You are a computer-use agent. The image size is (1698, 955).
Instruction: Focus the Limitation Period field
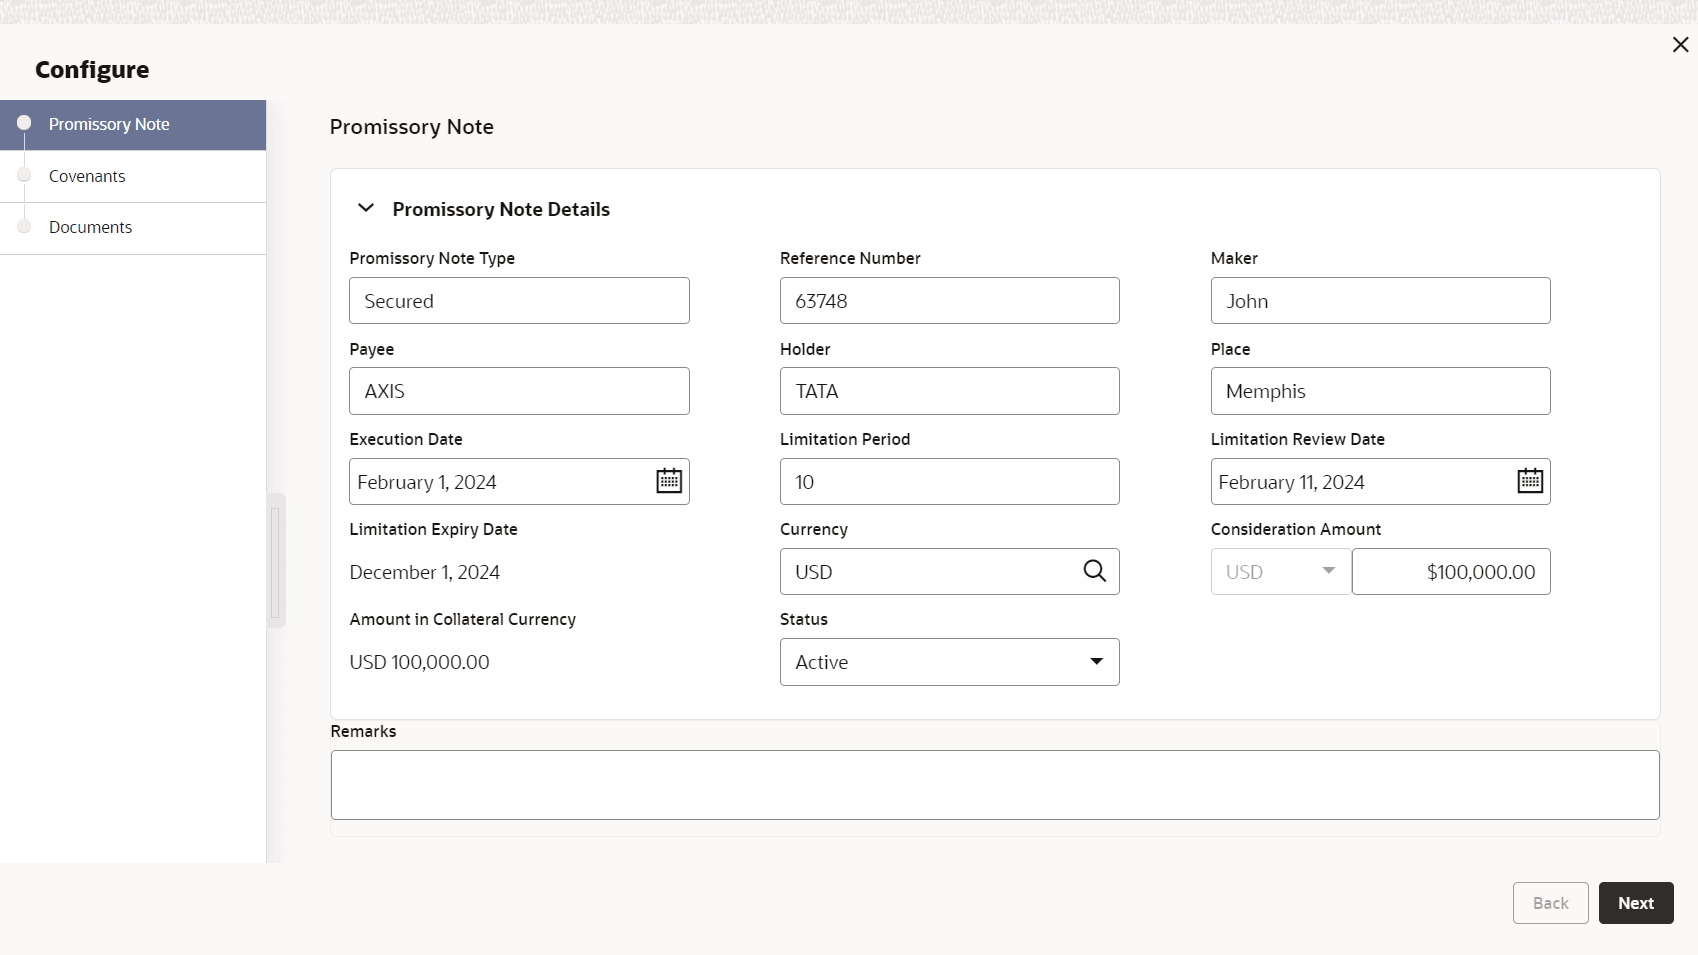coord(949,482)
